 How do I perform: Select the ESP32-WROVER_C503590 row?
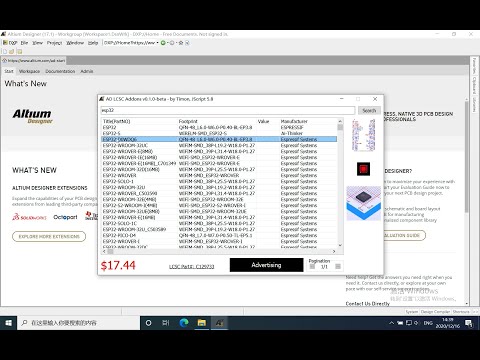[x=219, y=193]
